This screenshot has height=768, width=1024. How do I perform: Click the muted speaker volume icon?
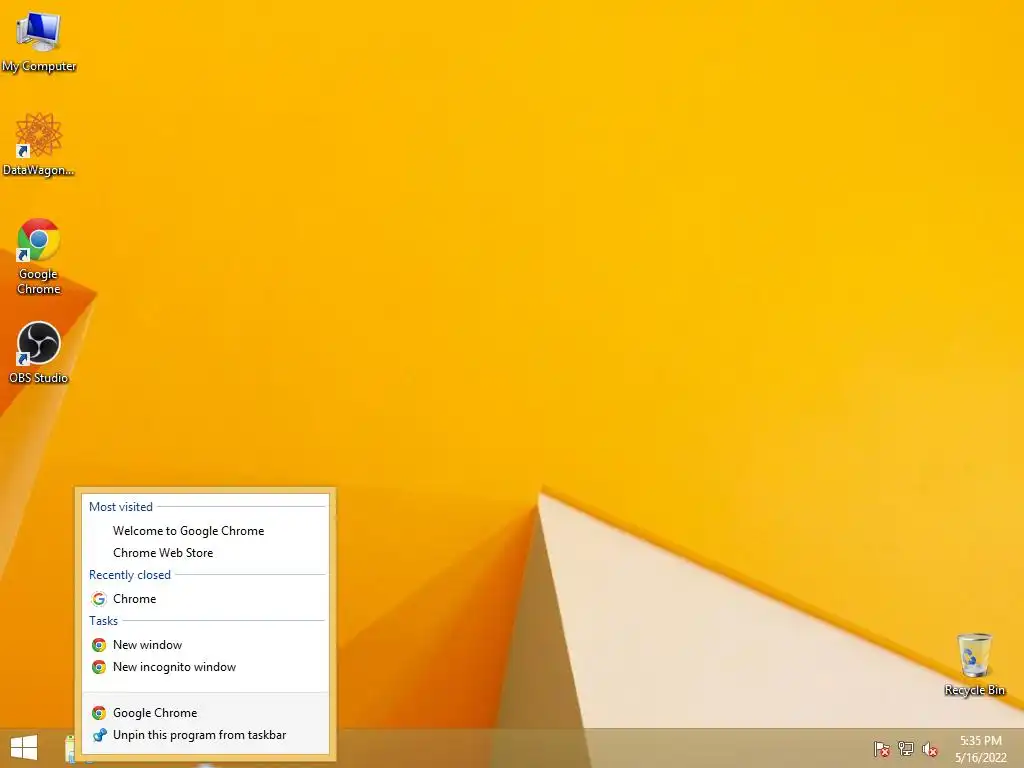click(929, 749)
